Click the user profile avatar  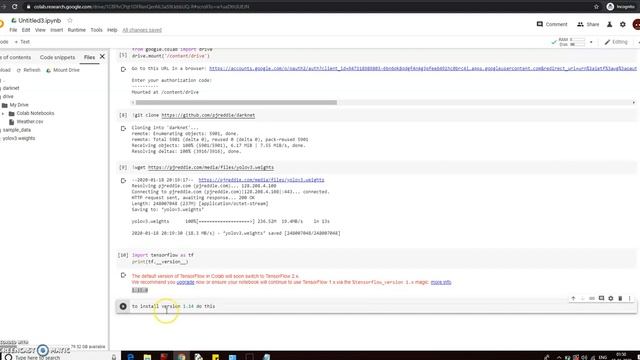636,24
